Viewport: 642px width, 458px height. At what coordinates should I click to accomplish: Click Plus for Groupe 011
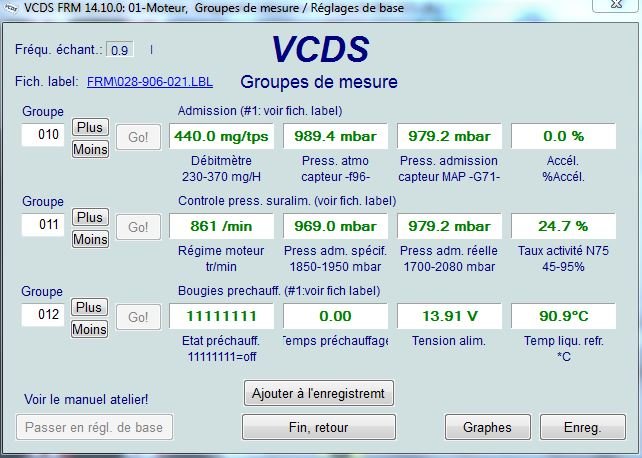tap(90, 217)
